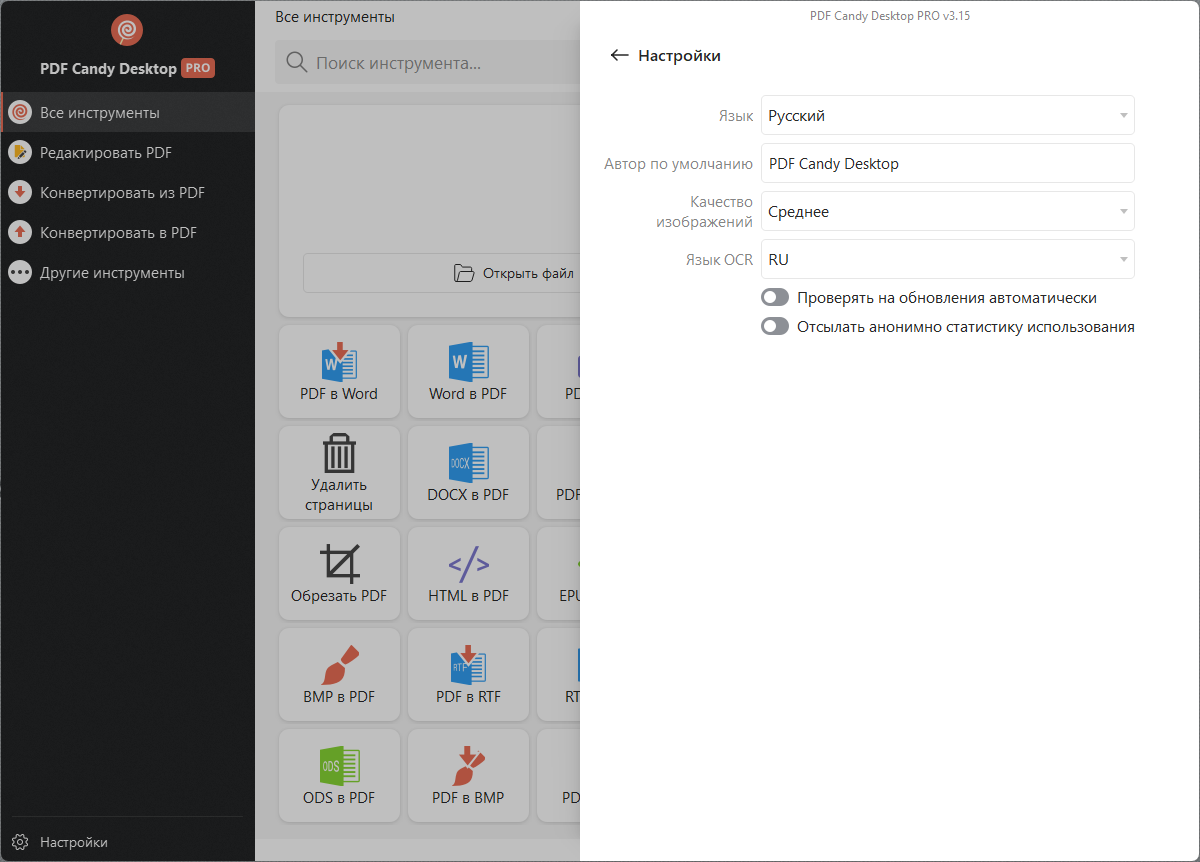Click the Язык label
Screen dimensions: 1200x862
[x=736, y=116]
